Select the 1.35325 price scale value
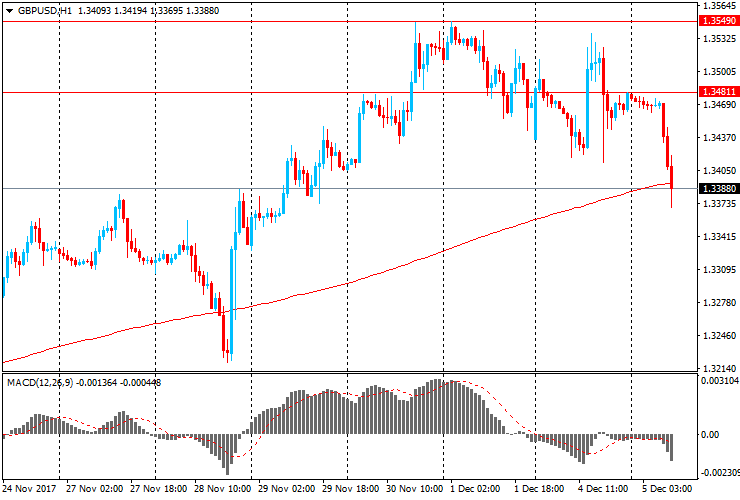Viewport: 740px width, 500px height. (x=719, y=39)
